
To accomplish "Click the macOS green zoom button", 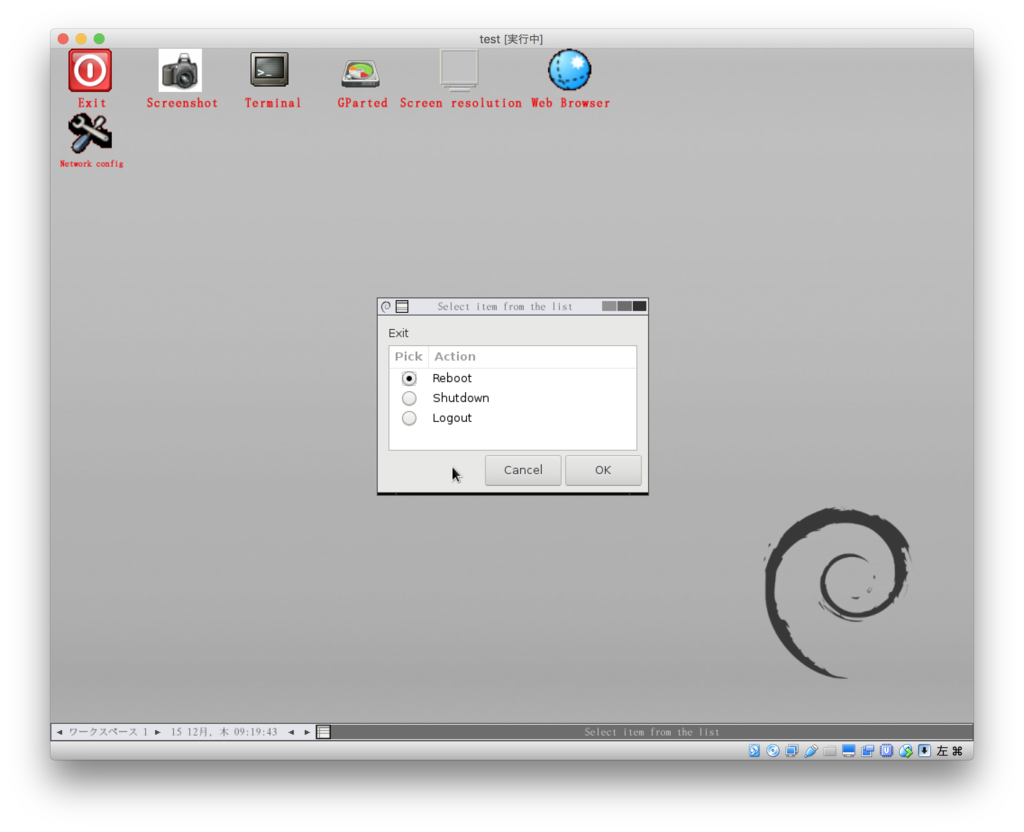I will point(99,39).
